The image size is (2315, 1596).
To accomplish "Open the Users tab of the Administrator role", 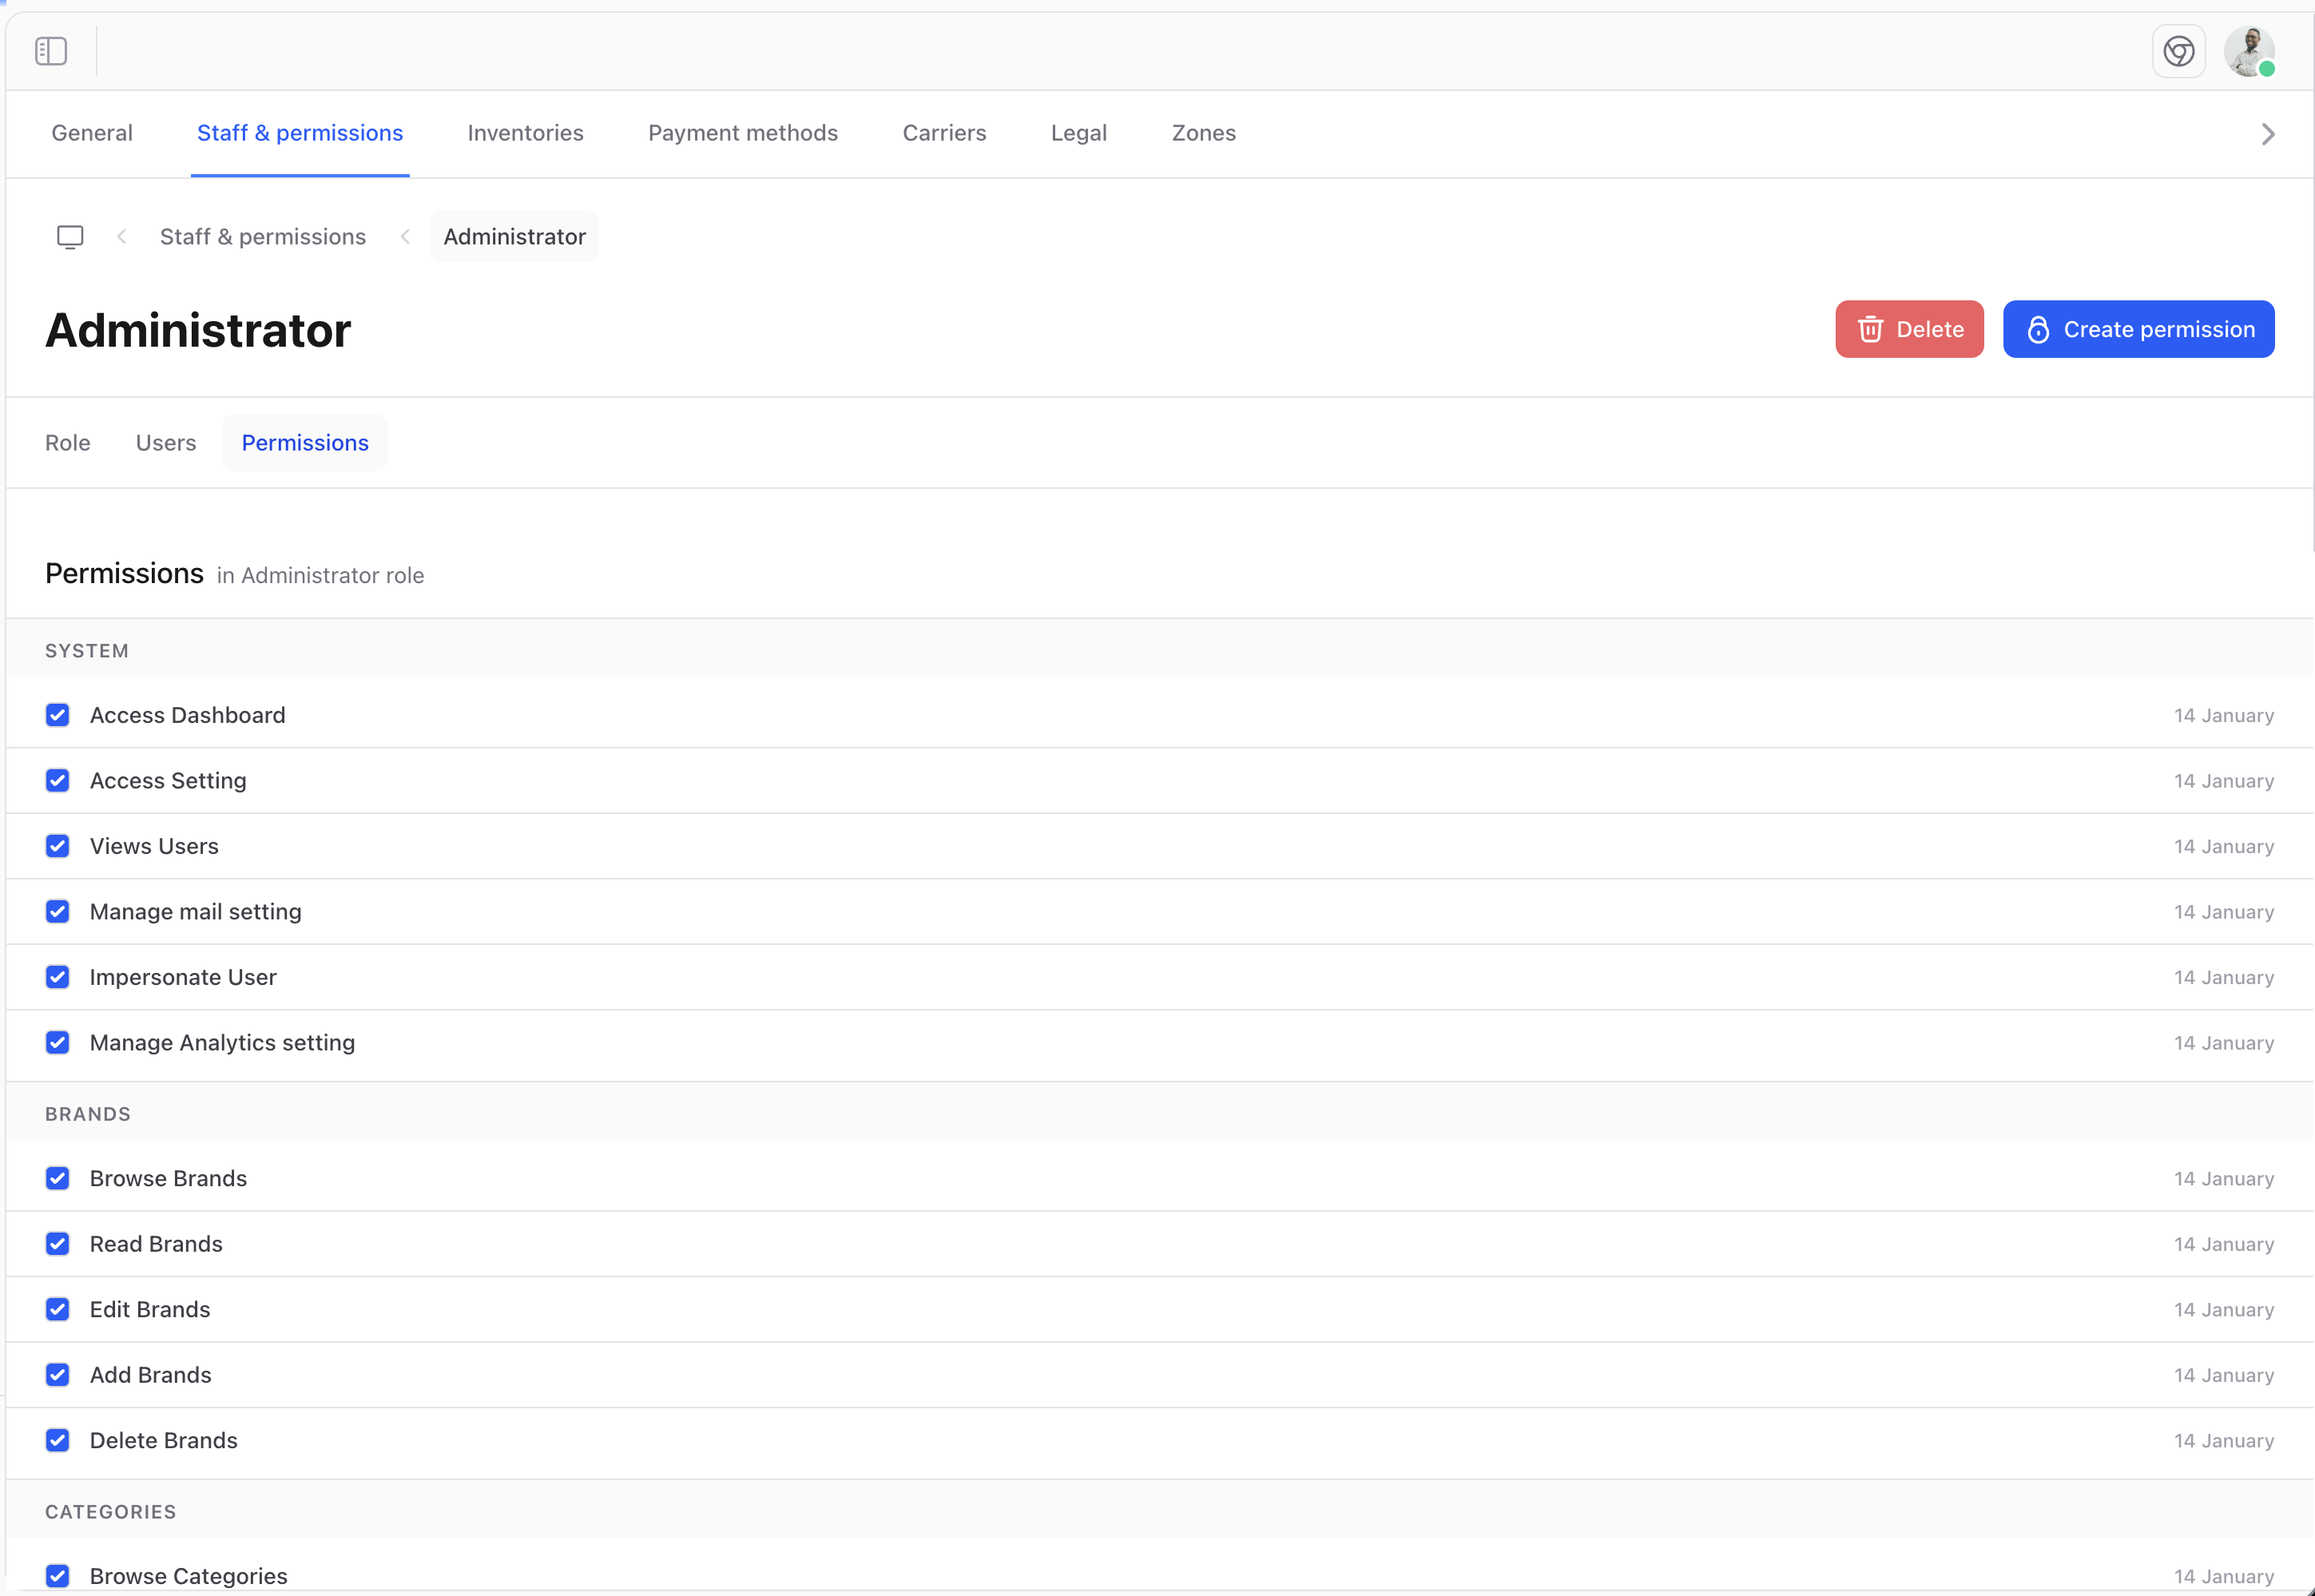I will (x=165, y=442).
